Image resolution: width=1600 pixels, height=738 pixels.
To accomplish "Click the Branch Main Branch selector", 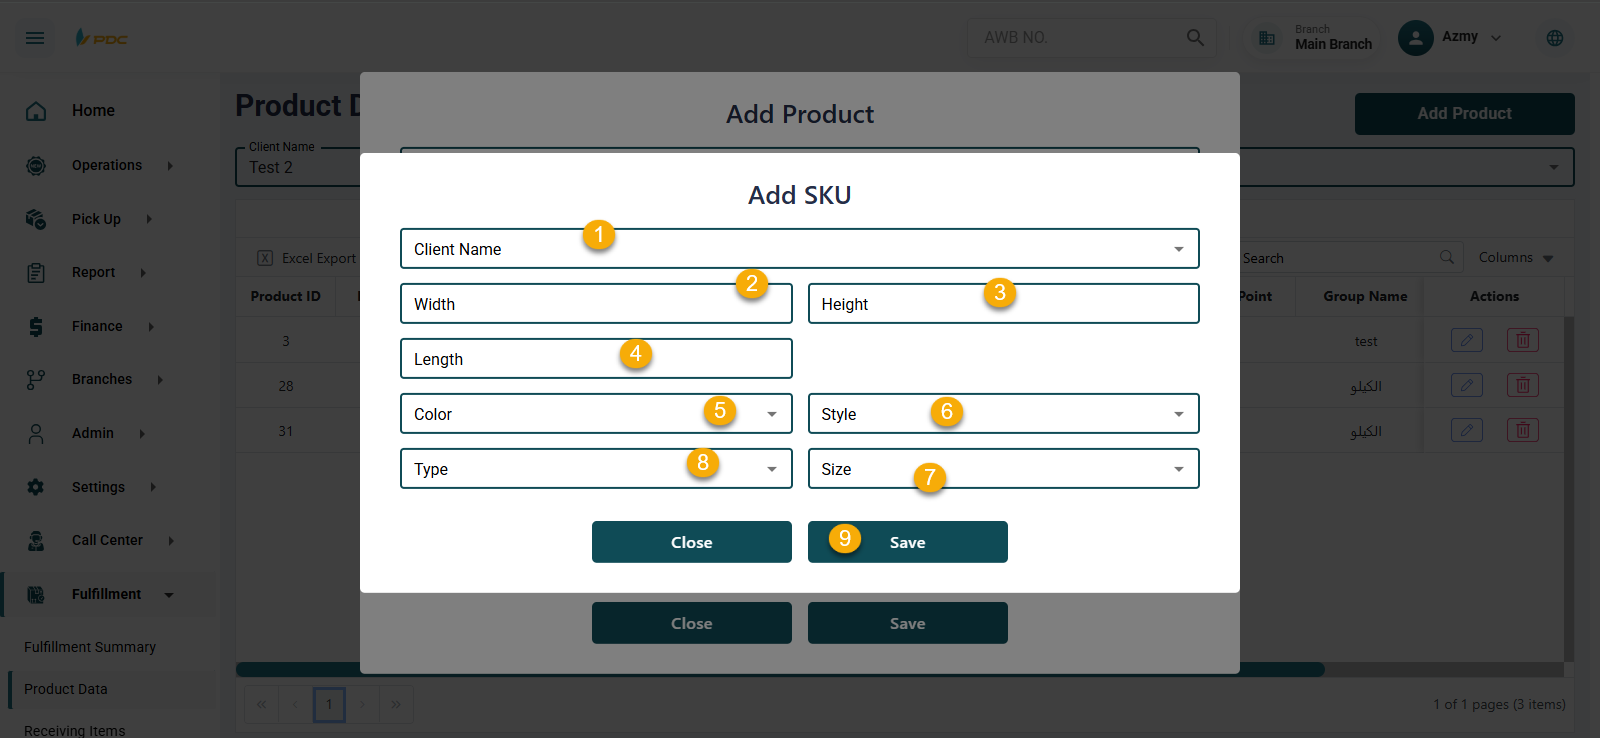I will 1313,38.
